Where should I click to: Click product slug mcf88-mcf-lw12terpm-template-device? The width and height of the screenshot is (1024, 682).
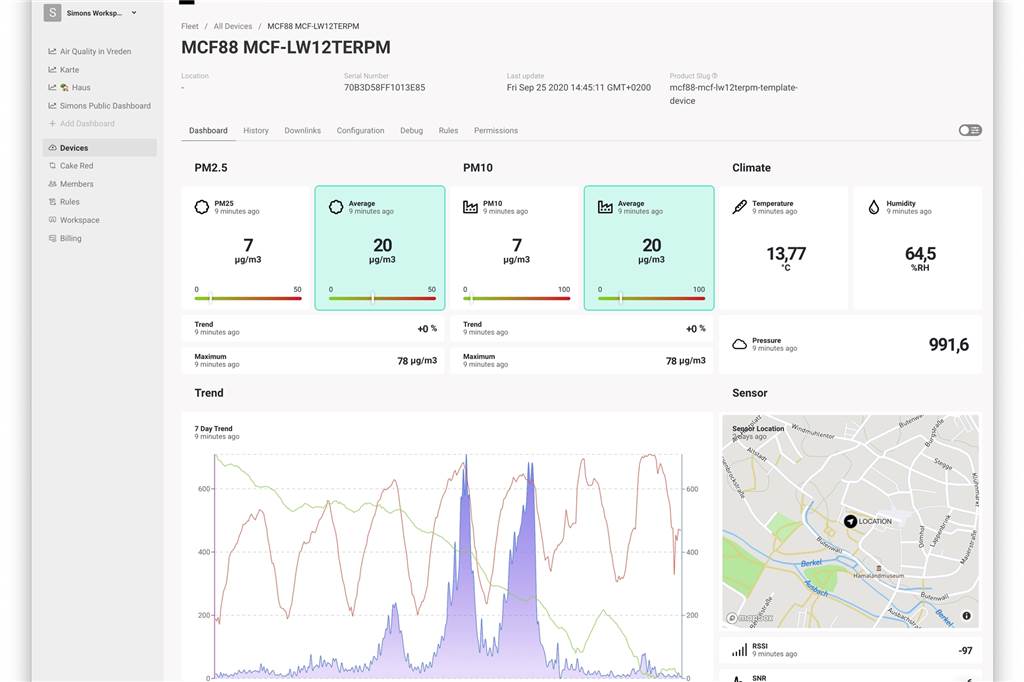click(x=733, y=94)
